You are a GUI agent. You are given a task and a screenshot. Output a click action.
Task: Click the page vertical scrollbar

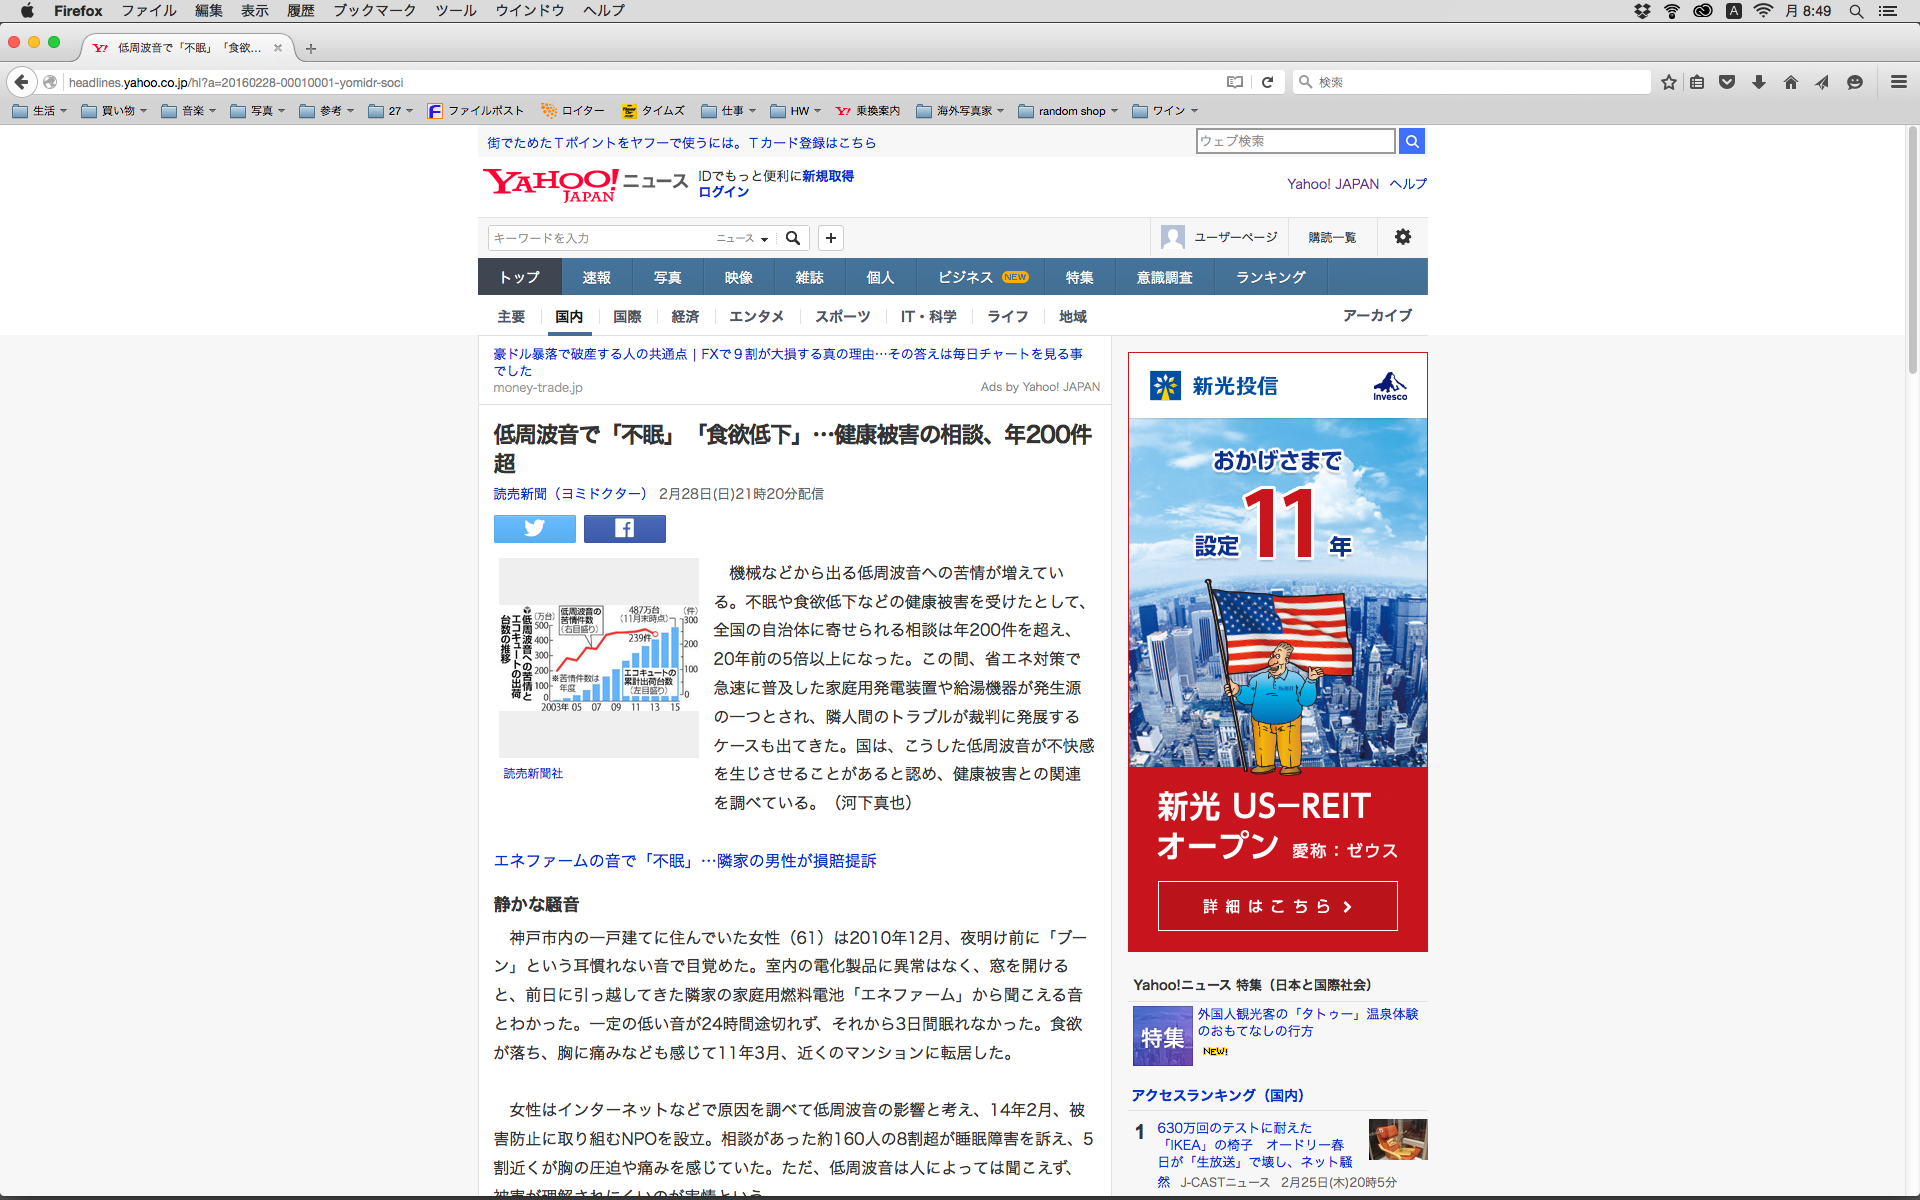pos(1912,250)
